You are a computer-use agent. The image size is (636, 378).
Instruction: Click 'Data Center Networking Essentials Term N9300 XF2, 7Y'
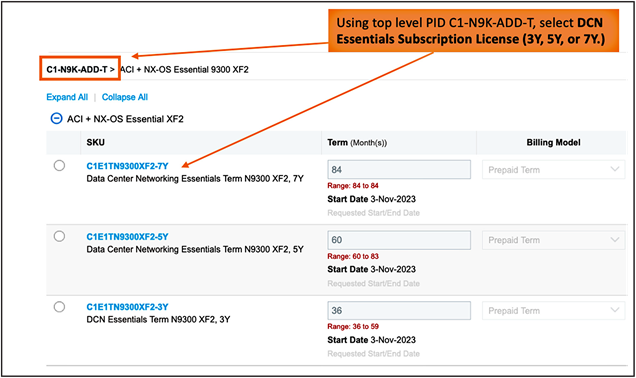[x=195, y=179]
